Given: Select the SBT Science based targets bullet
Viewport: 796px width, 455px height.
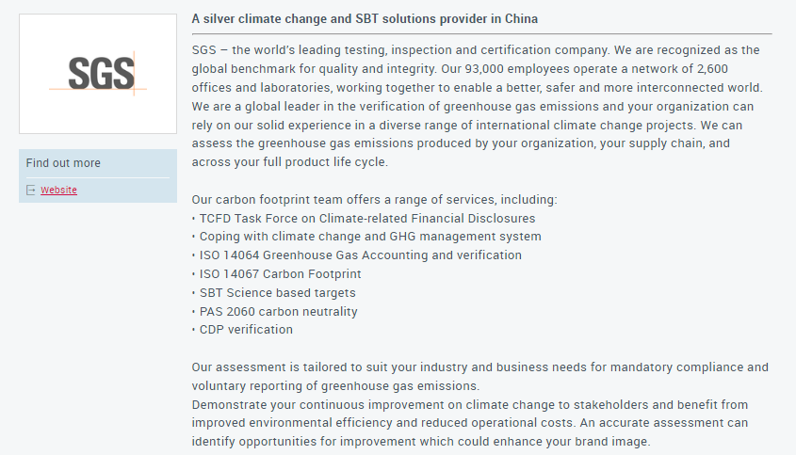Looking at the screenshot, I should [x=274, y=292].
